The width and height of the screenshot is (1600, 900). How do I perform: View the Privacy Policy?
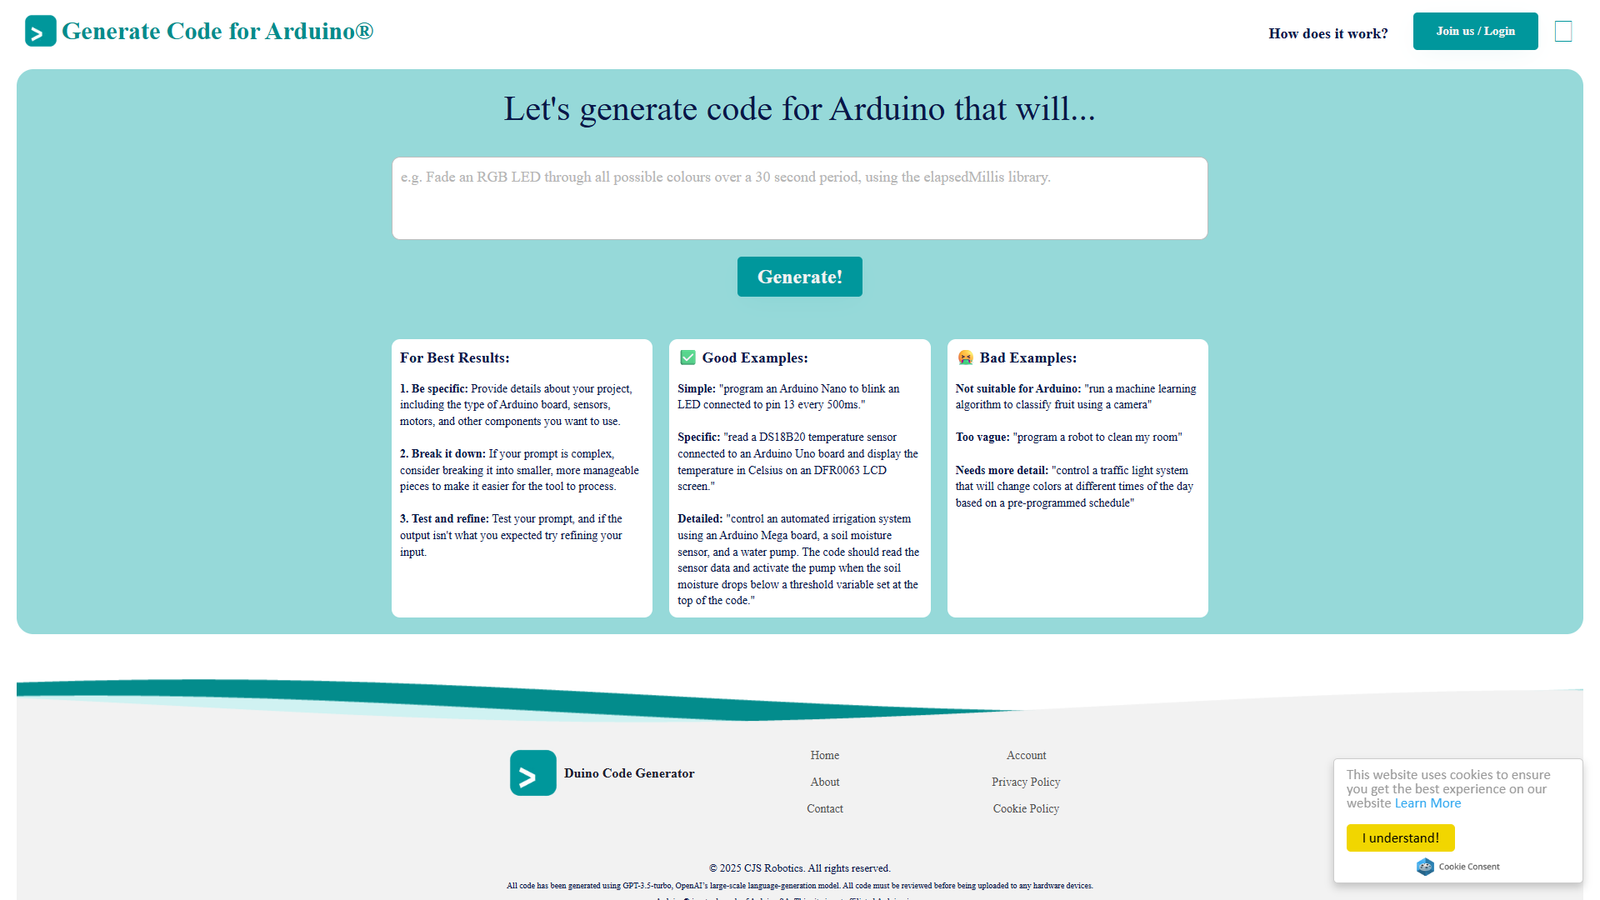[x=1026, y=781]
